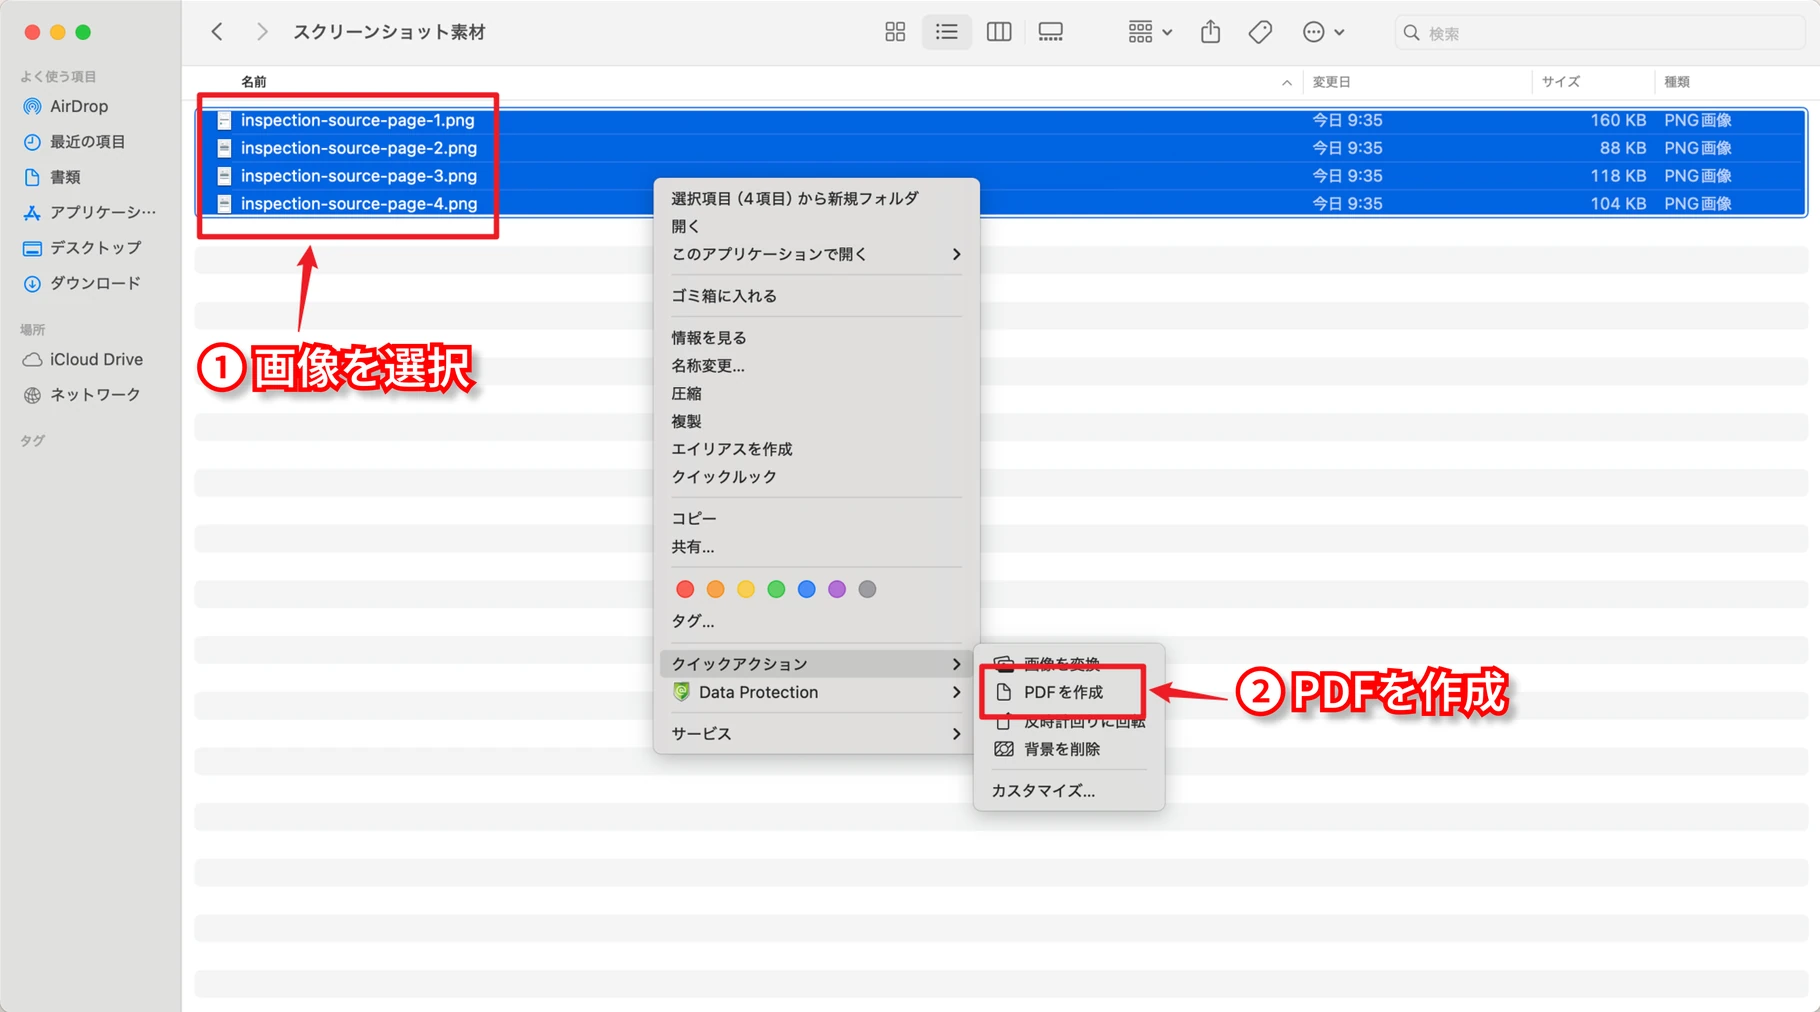Select inspection-source-page-4.png file
The image size is (1820, 1012).
(358, 204)
